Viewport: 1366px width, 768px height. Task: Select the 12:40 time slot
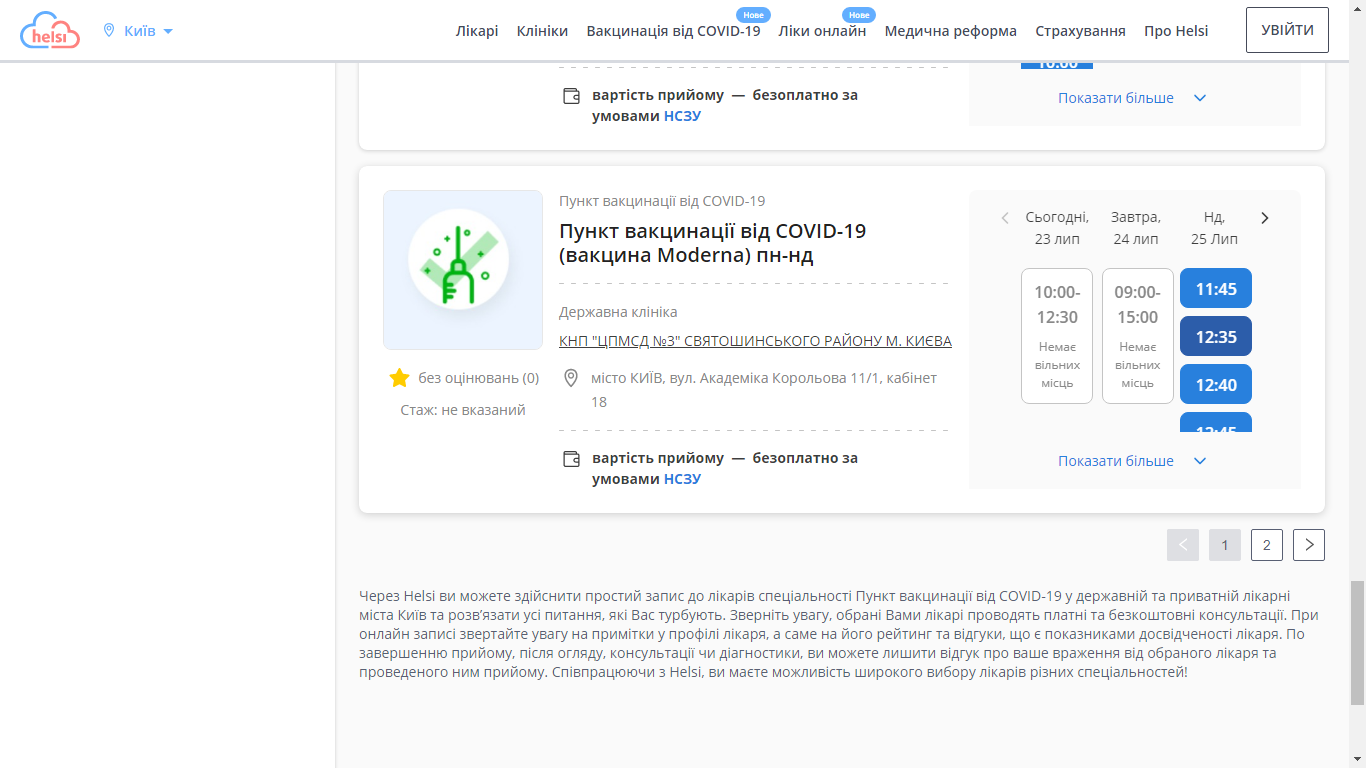coord(1216,385)
